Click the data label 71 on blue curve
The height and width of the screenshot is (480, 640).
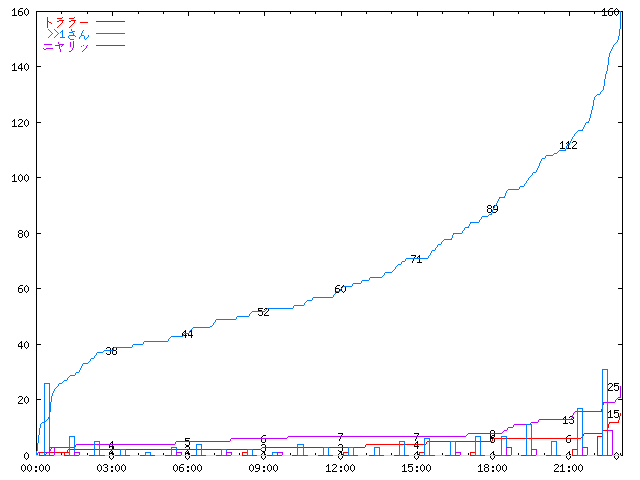point(416,259)
